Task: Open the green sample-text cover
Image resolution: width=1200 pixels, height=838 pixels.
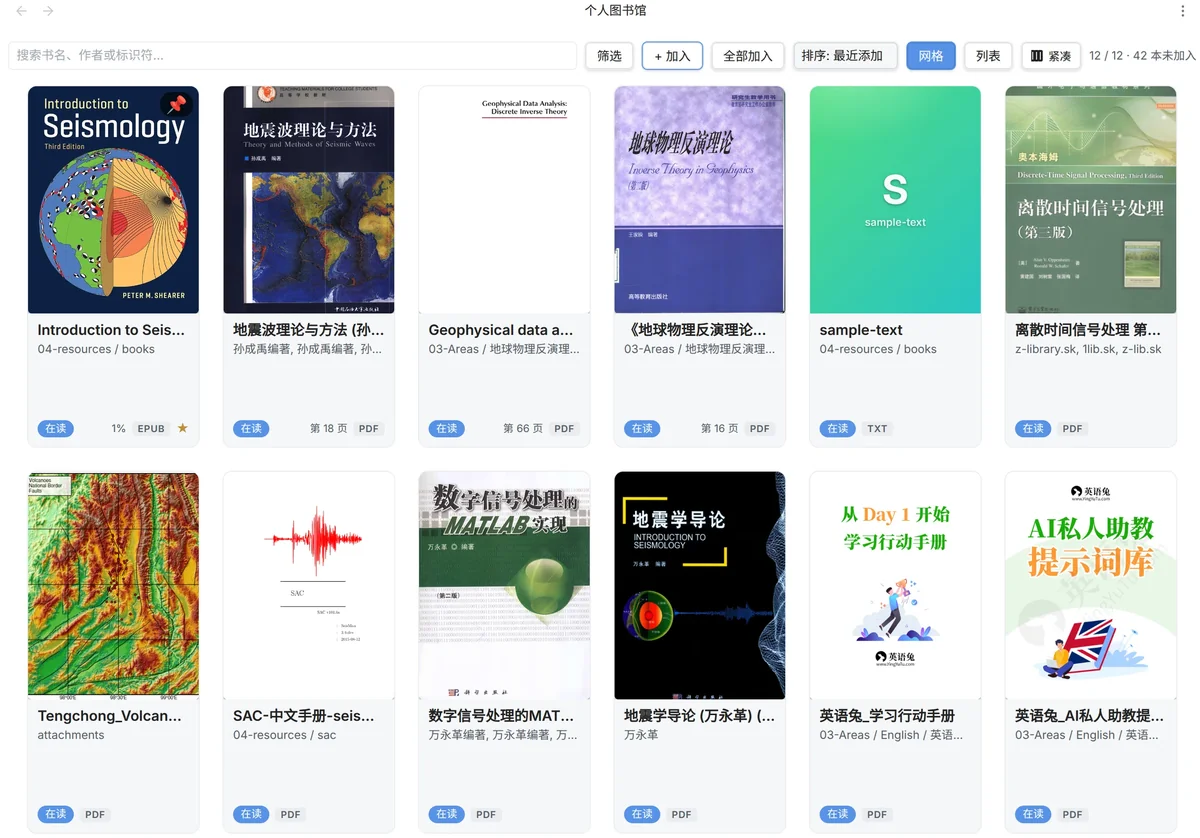Action: click(x=895, y=200)
